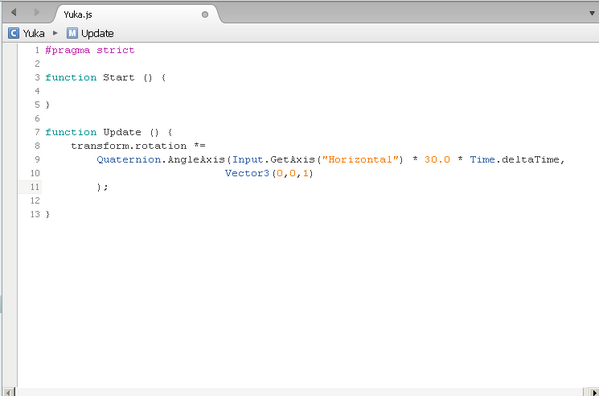The height and width of the screenshot is (396, 599).
Task: Open the Update method breadcrumb selector
Action: coord(97,34)
